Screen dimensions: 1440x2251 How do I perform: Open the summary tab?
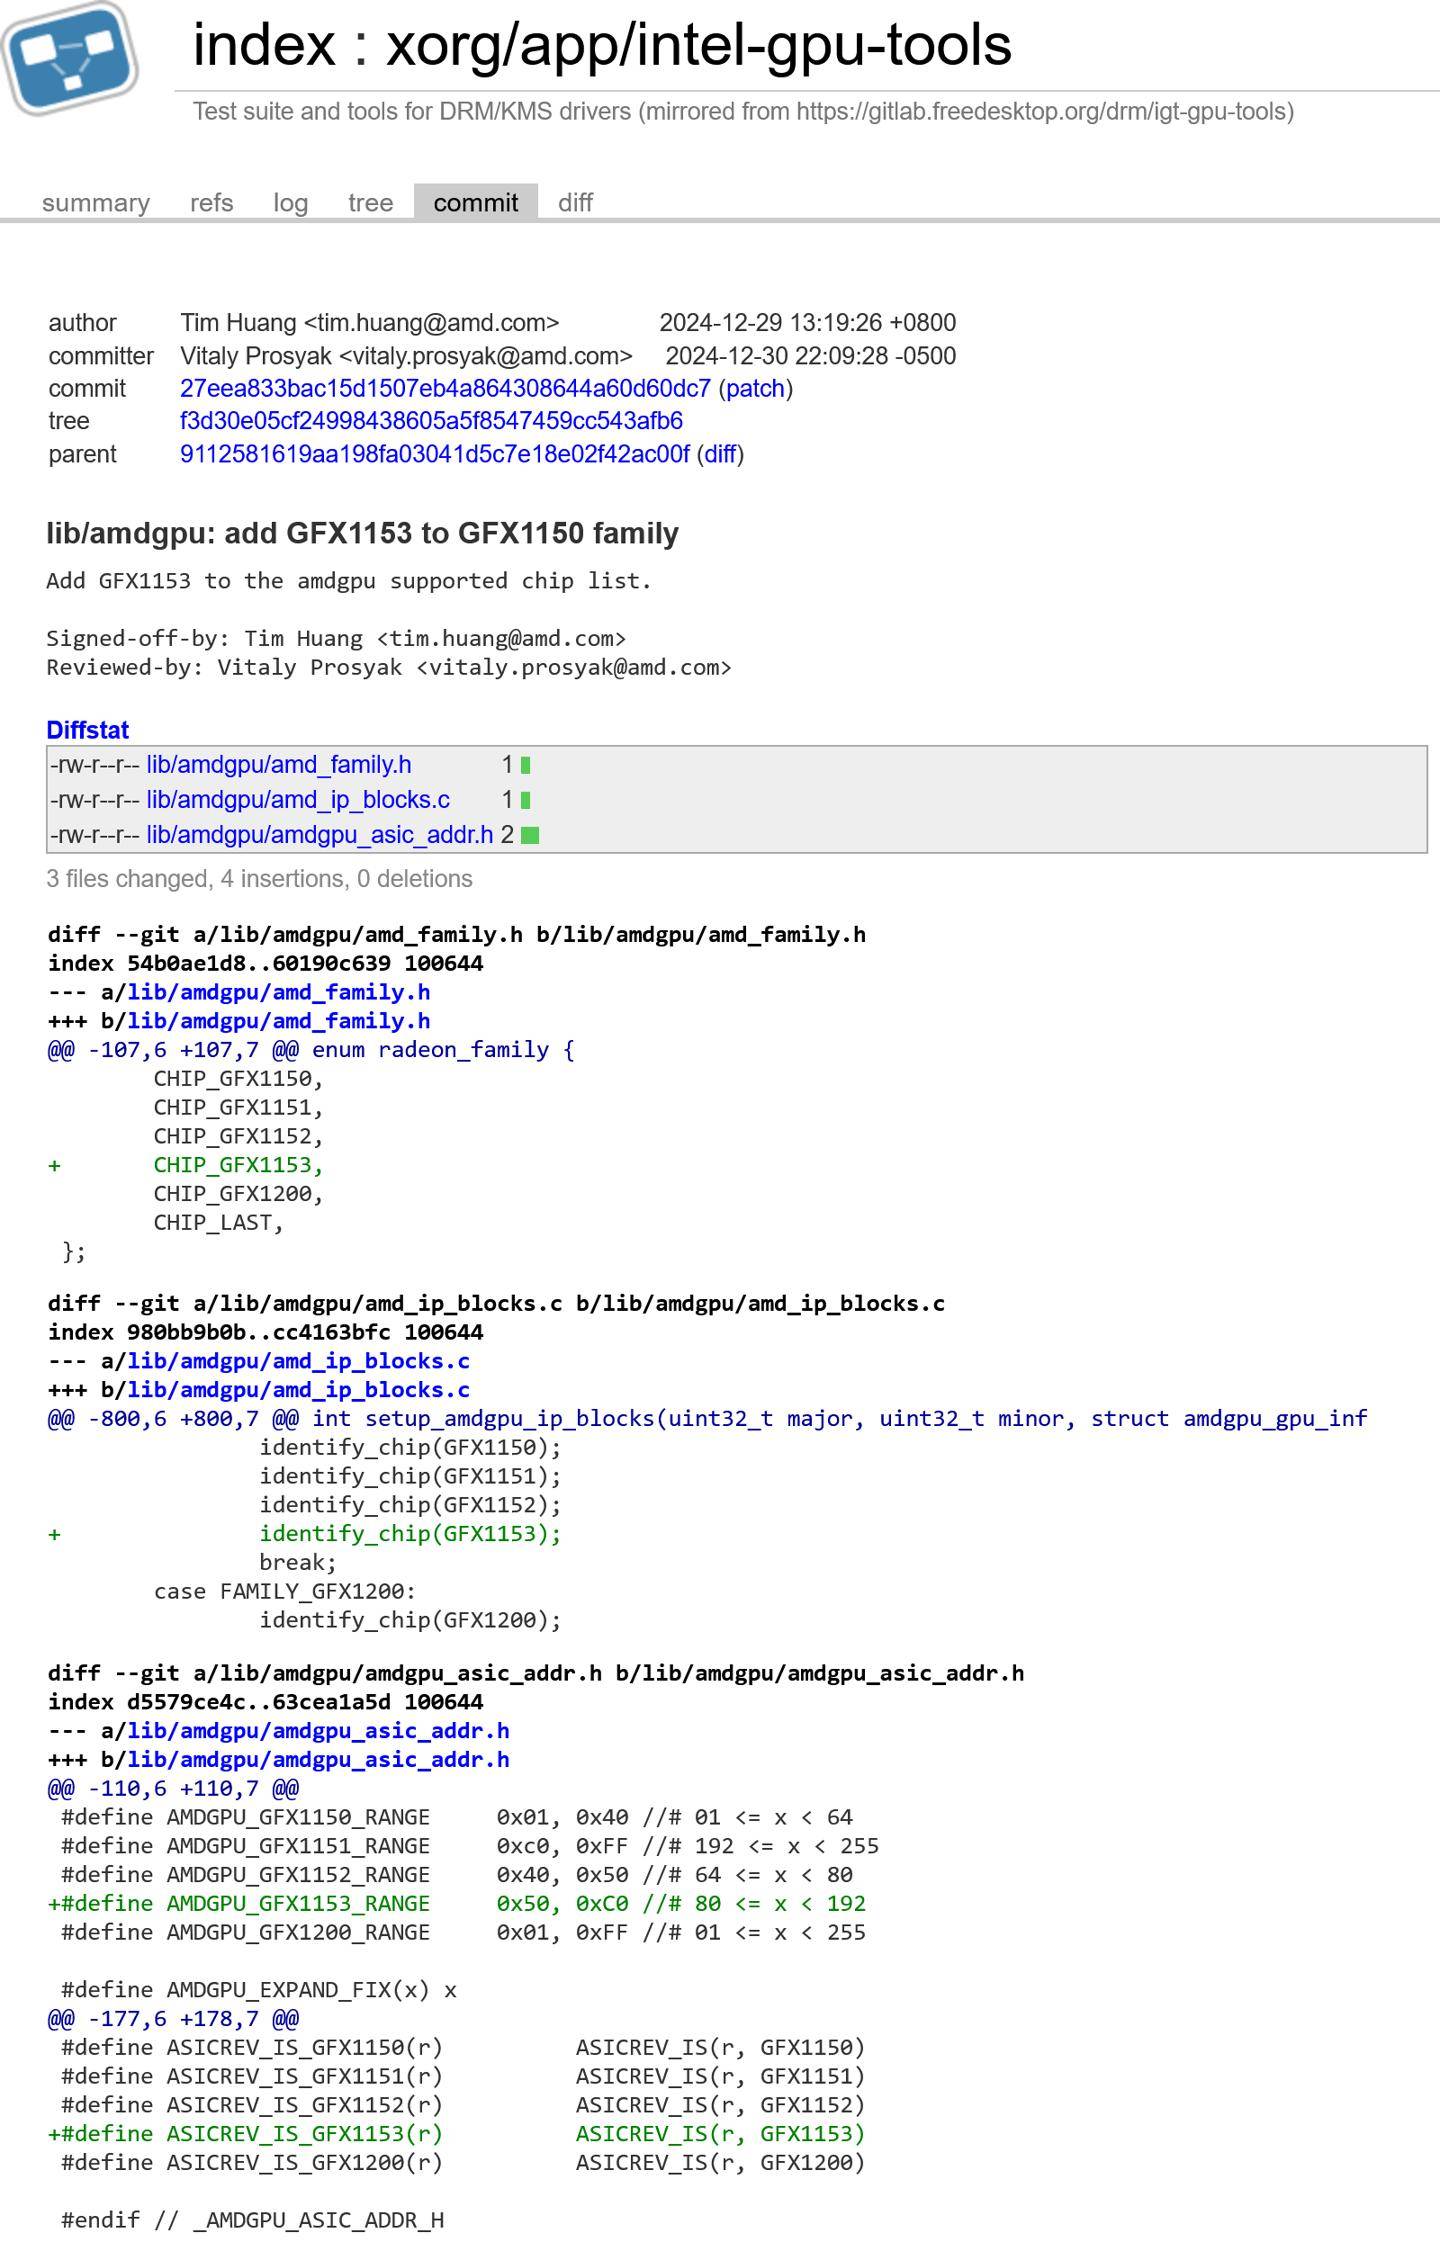pos(96,202)
